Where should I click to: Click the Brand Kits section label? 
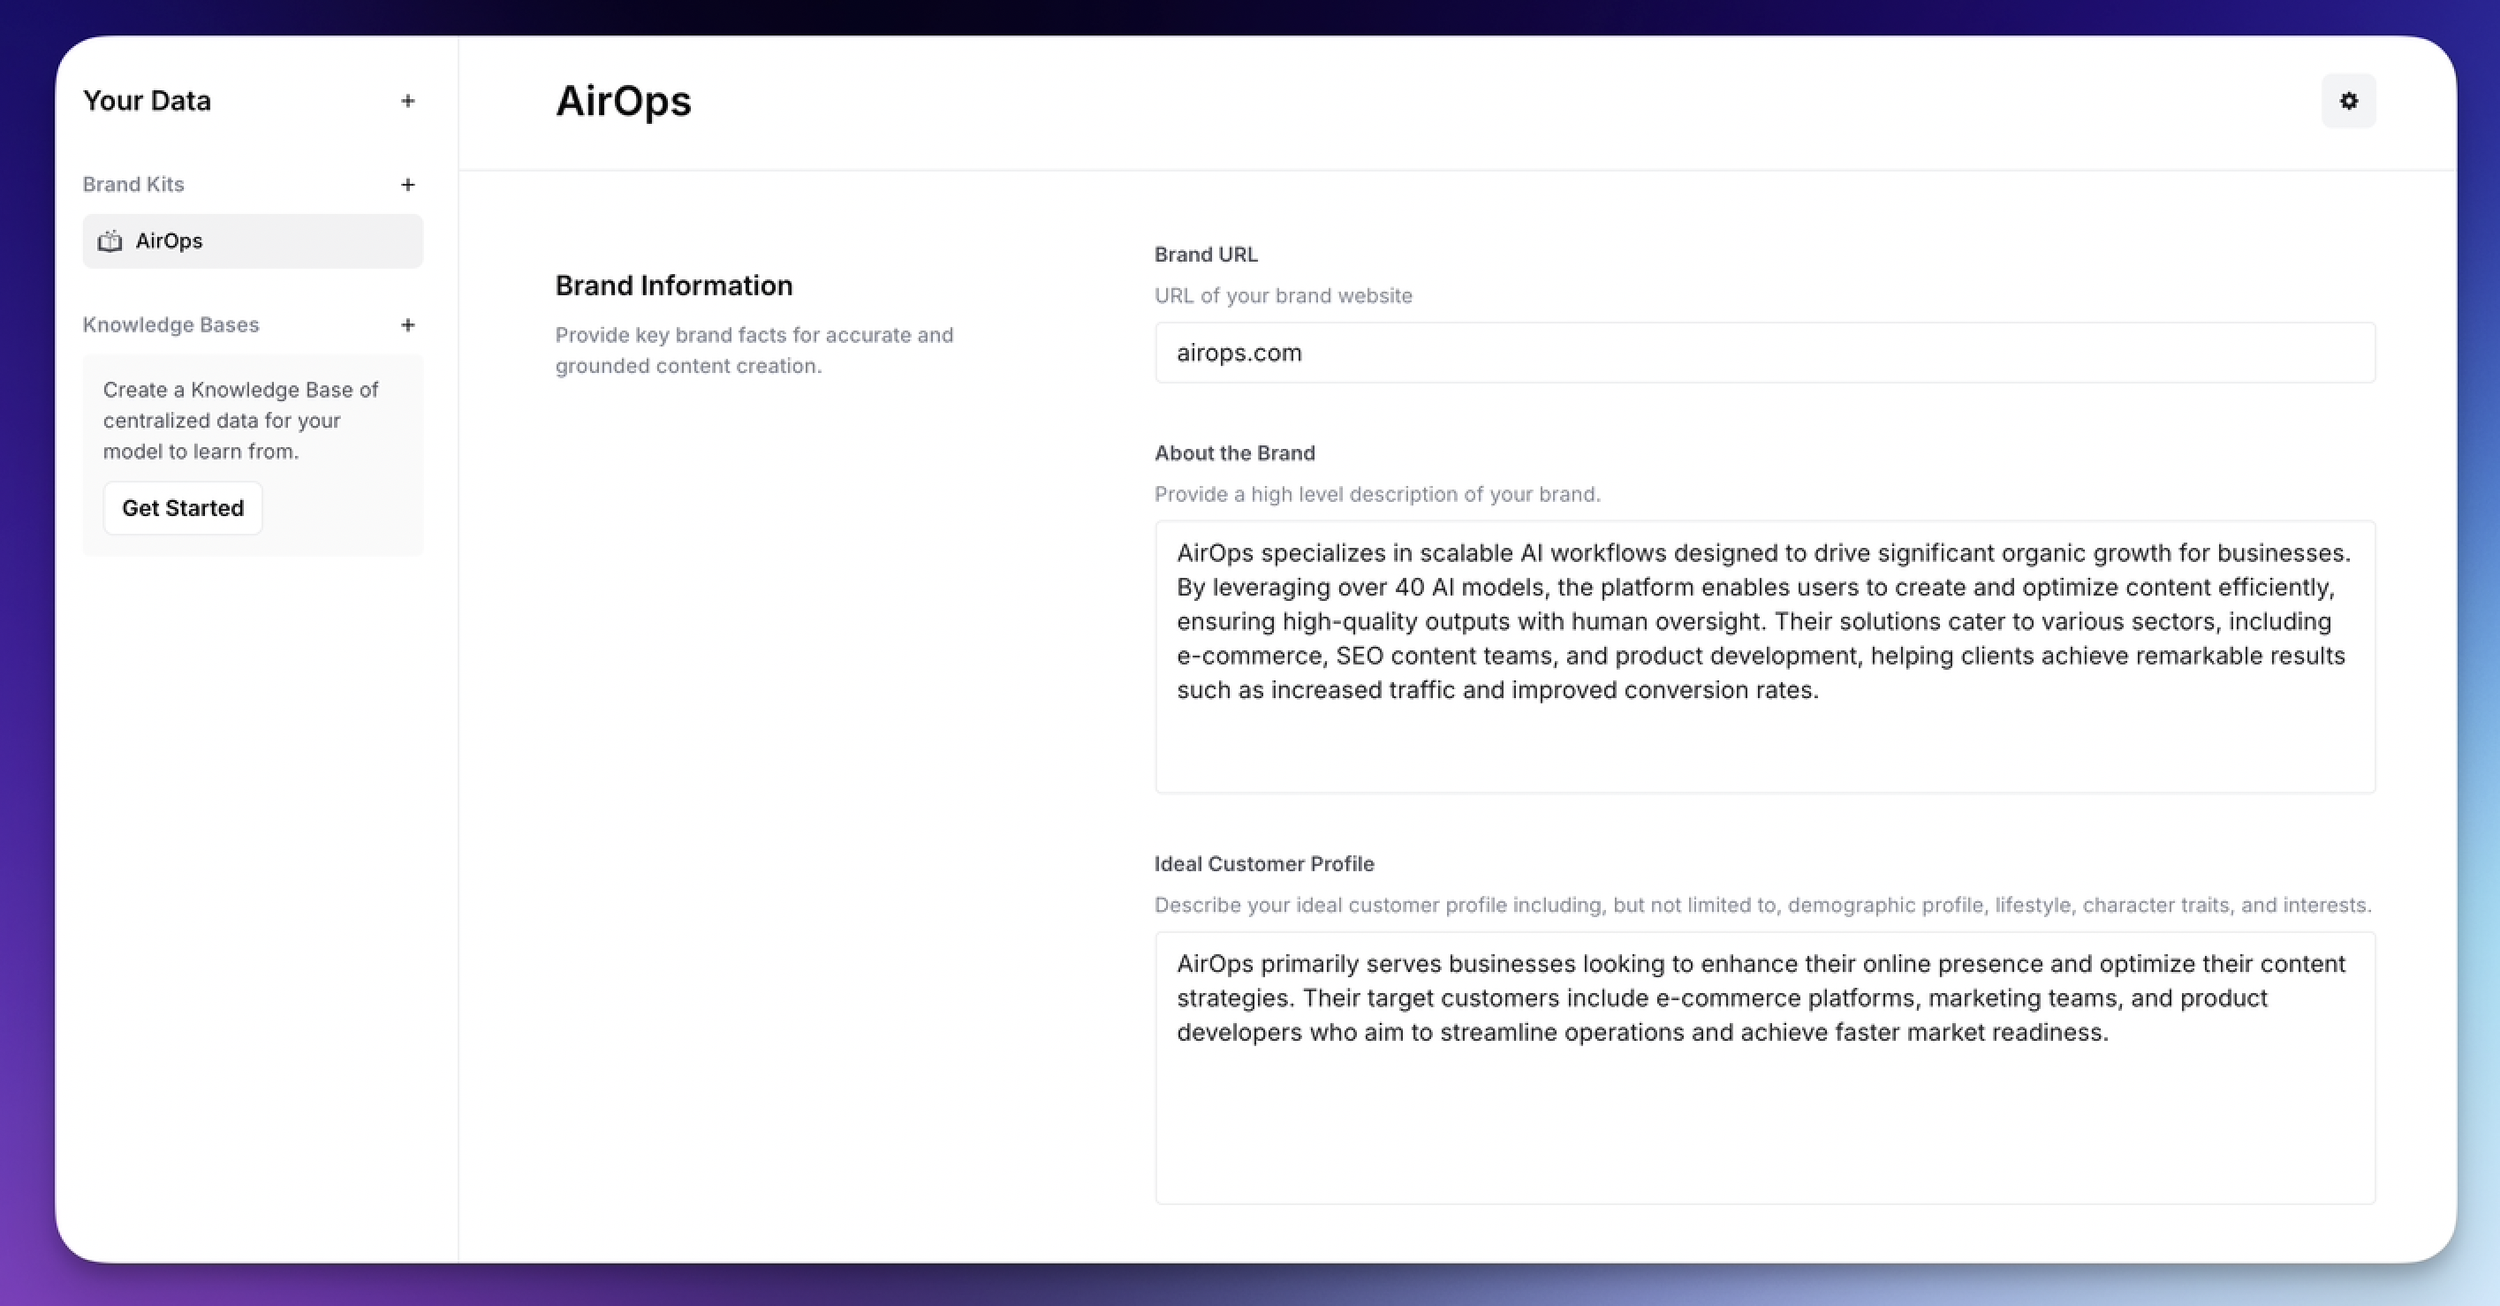point(133,185)
